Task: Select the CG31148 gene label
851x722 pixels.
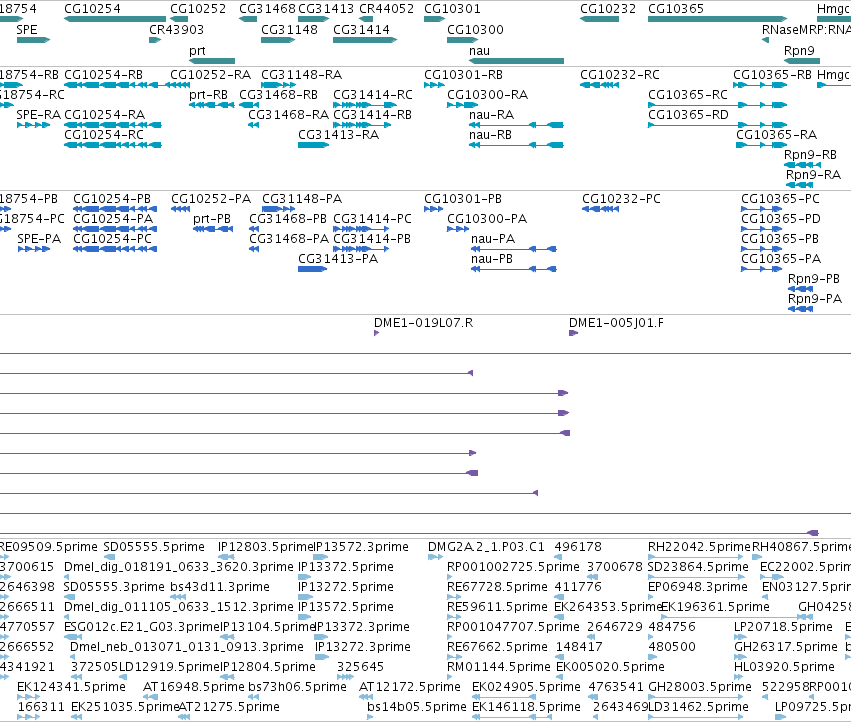Action: pyautogui.click(x=289, y=29)
